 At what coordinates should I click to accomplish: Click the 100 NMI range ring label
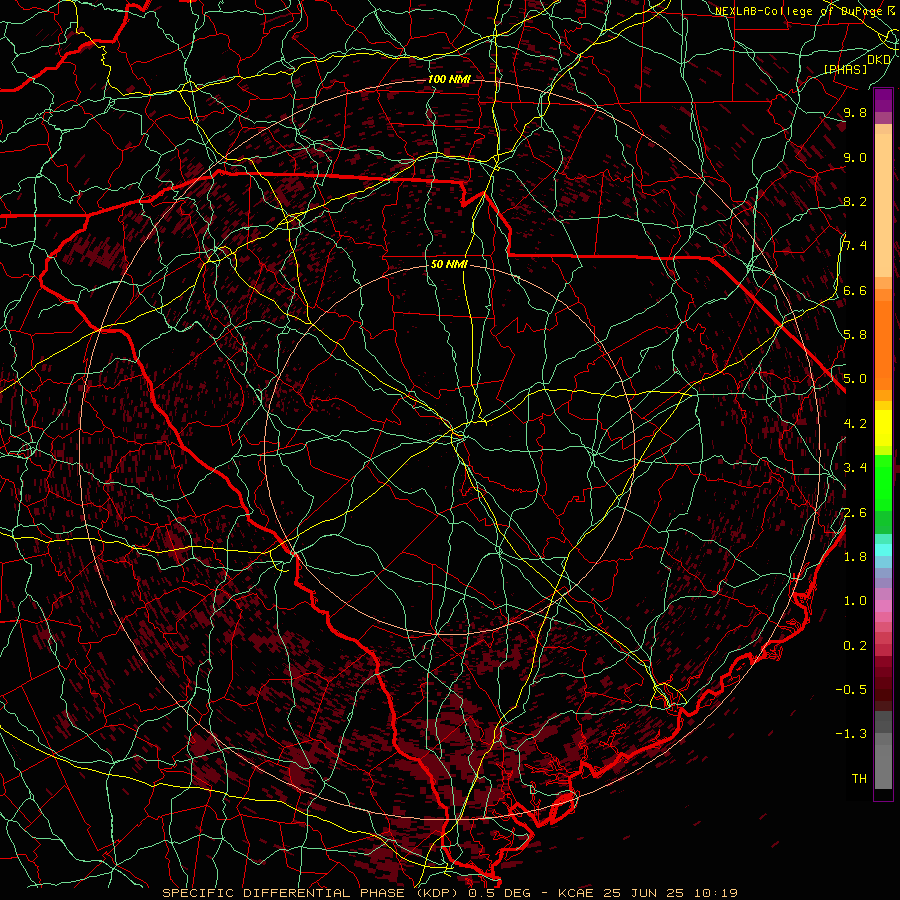click(449, 79)
